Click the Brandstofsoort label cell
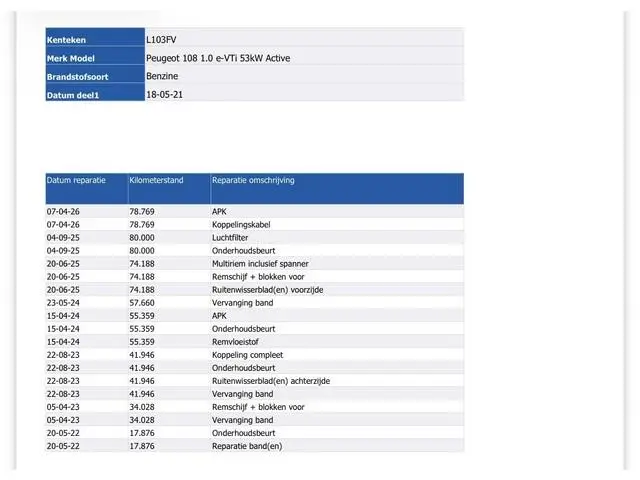This screenshot has width=640, height=480. click(95, 74)
